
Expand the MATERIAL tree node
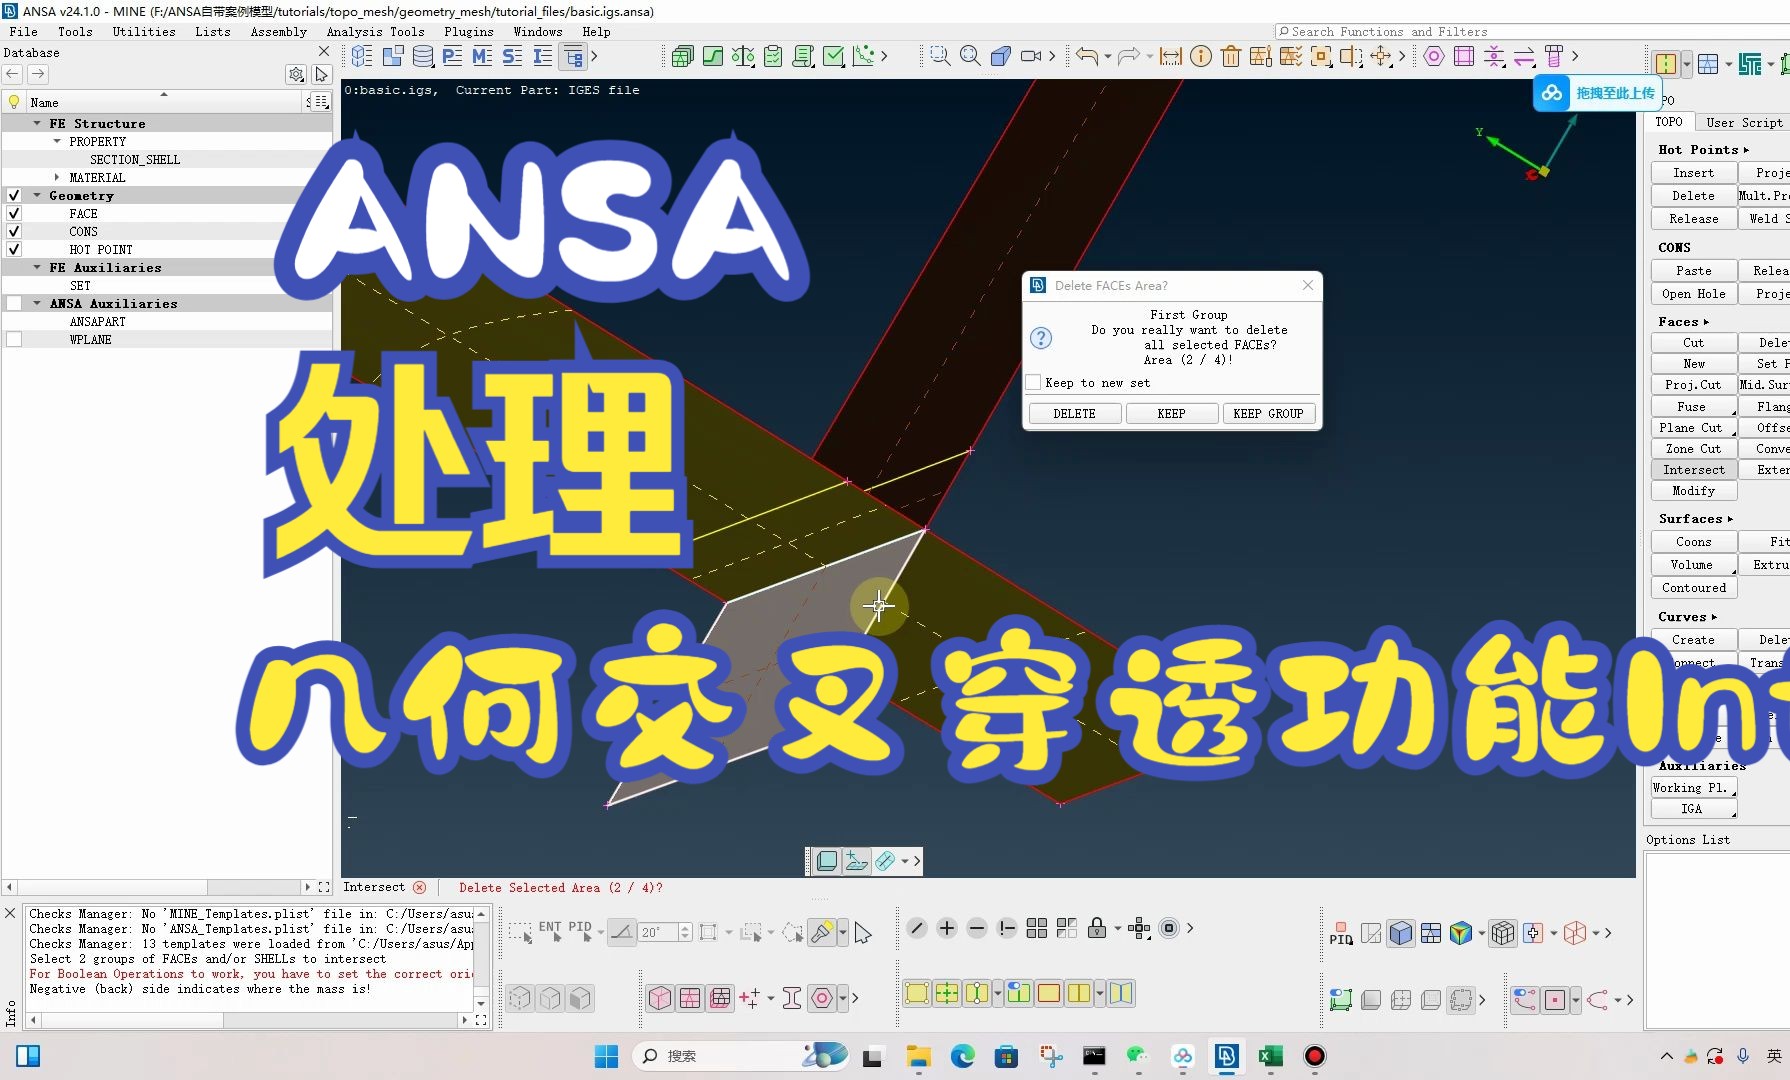coord(57,177)
